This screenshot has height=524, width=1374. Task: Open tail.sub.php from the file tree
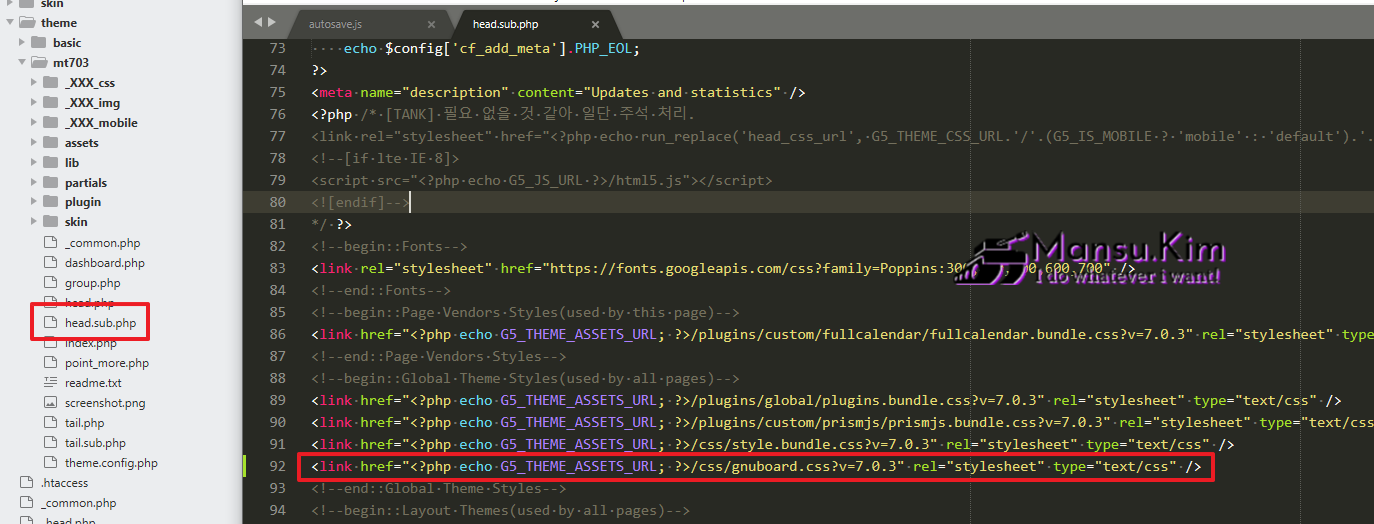coord(95,443)
